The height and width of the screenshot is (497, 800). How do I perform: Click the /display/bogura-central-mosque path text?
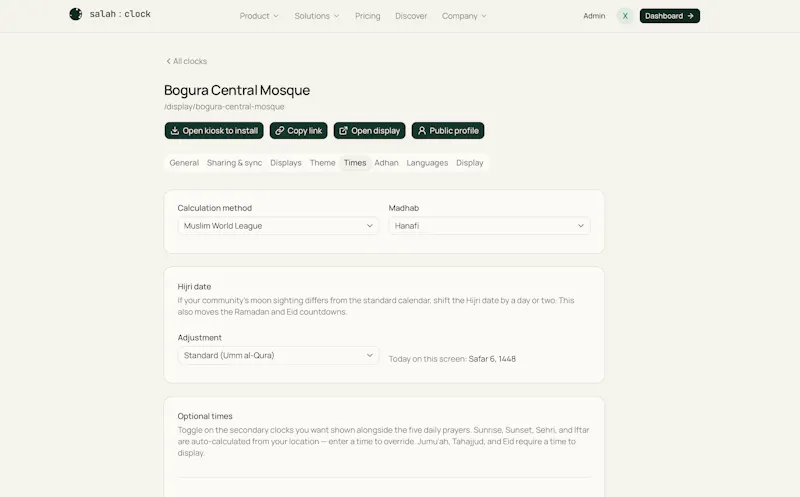point(224,107)
